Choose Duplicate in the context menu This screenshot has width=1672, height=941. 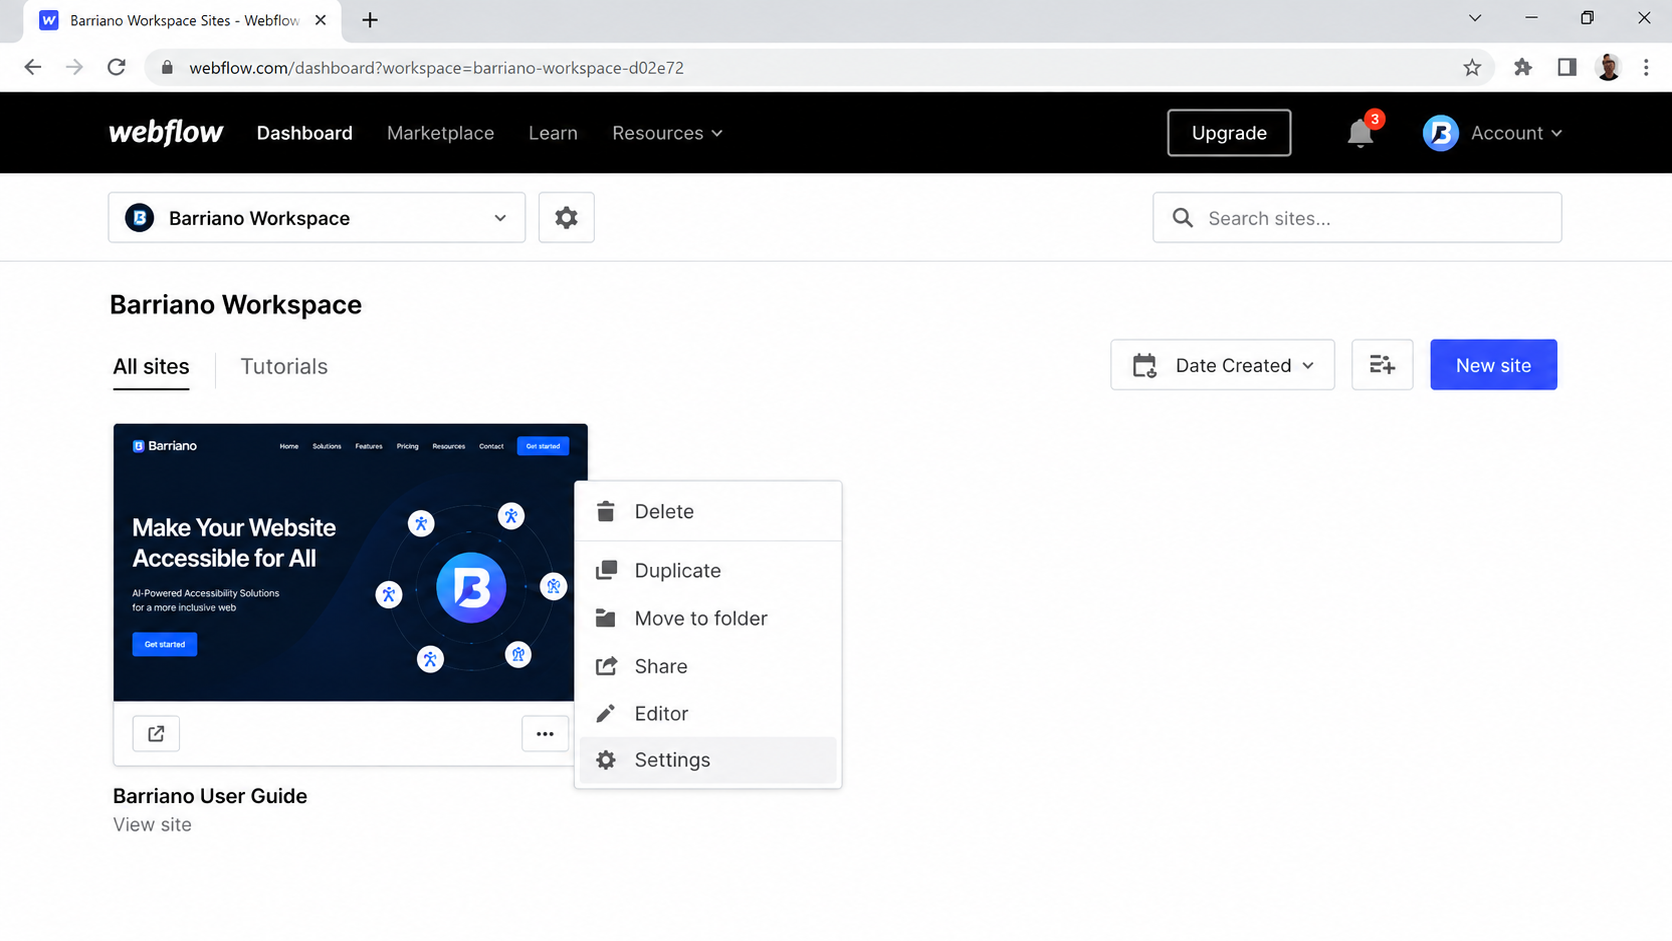(x=708, y=570)
